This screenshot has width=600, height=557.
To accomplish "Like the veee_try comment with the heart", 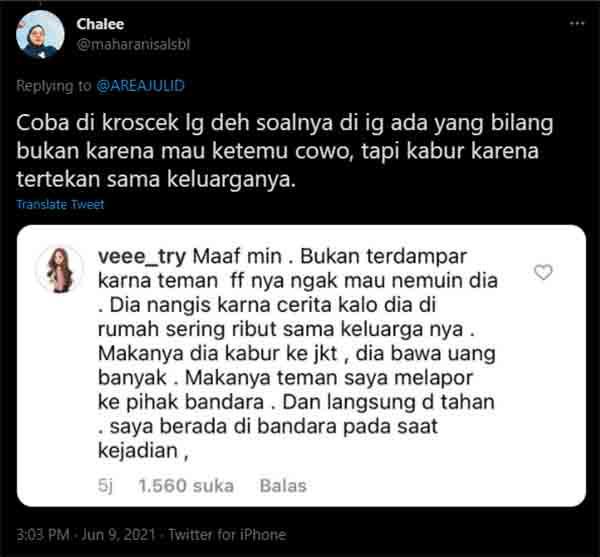I will pyautogui.click(x=543, y=272).
